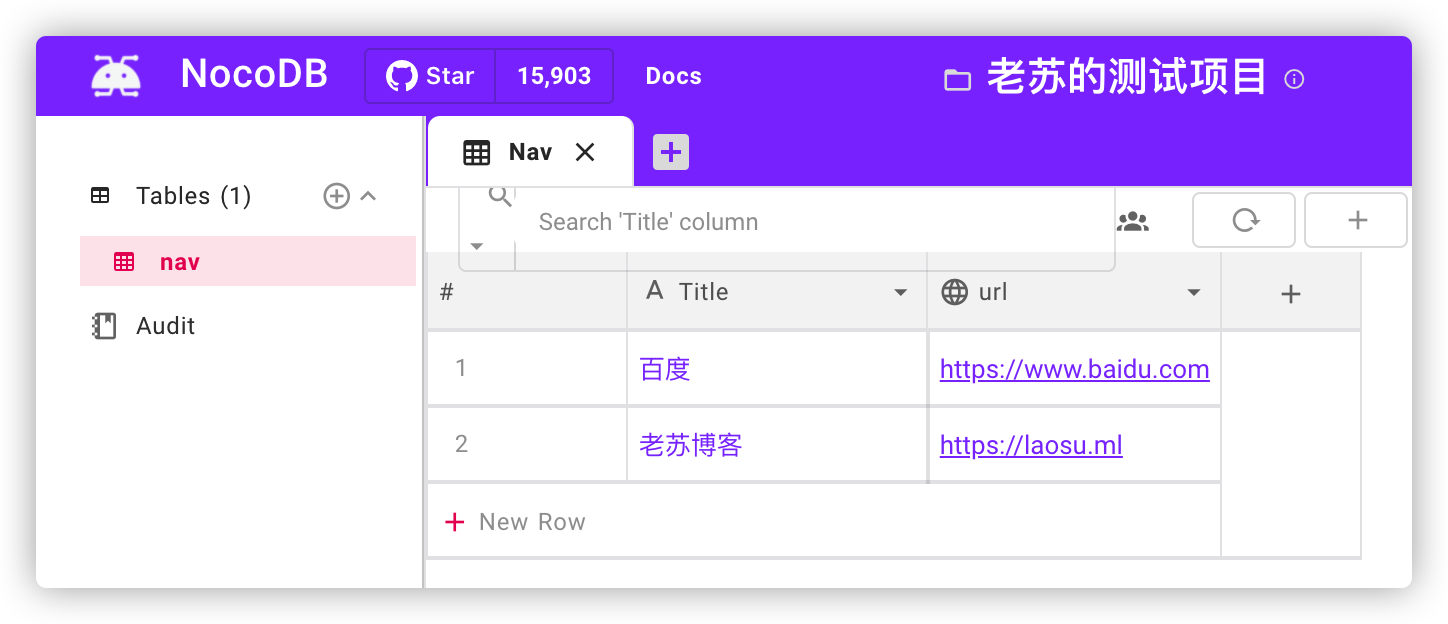Image resolution: width=1448 pixels, height=624 pixels.
Task: Click the project folder icon
Action: tap(957, 80)
